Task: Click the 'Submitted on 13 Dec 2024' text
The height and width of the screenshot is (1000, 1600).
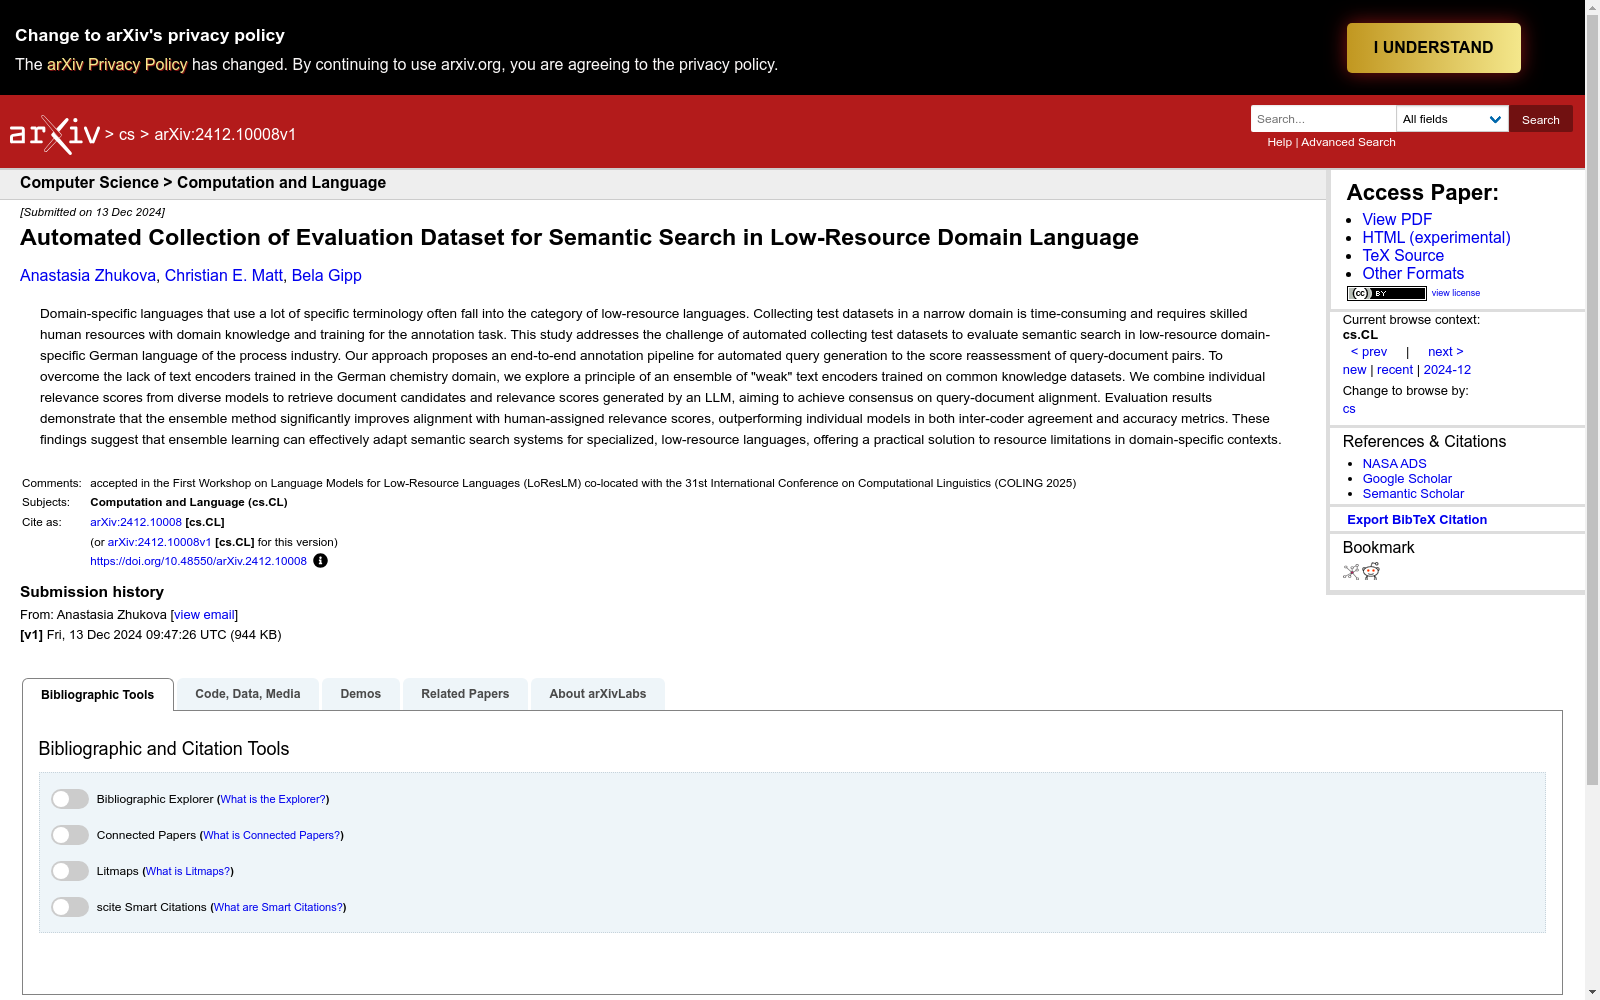Action: (92, 212)
